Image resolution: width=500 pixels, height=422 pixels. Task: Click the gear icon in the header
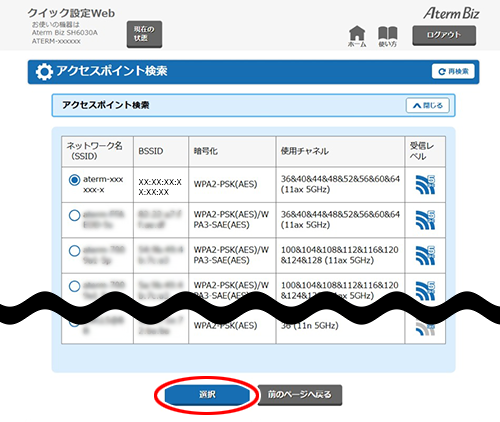pyautogui.click(x=44, y=72)
